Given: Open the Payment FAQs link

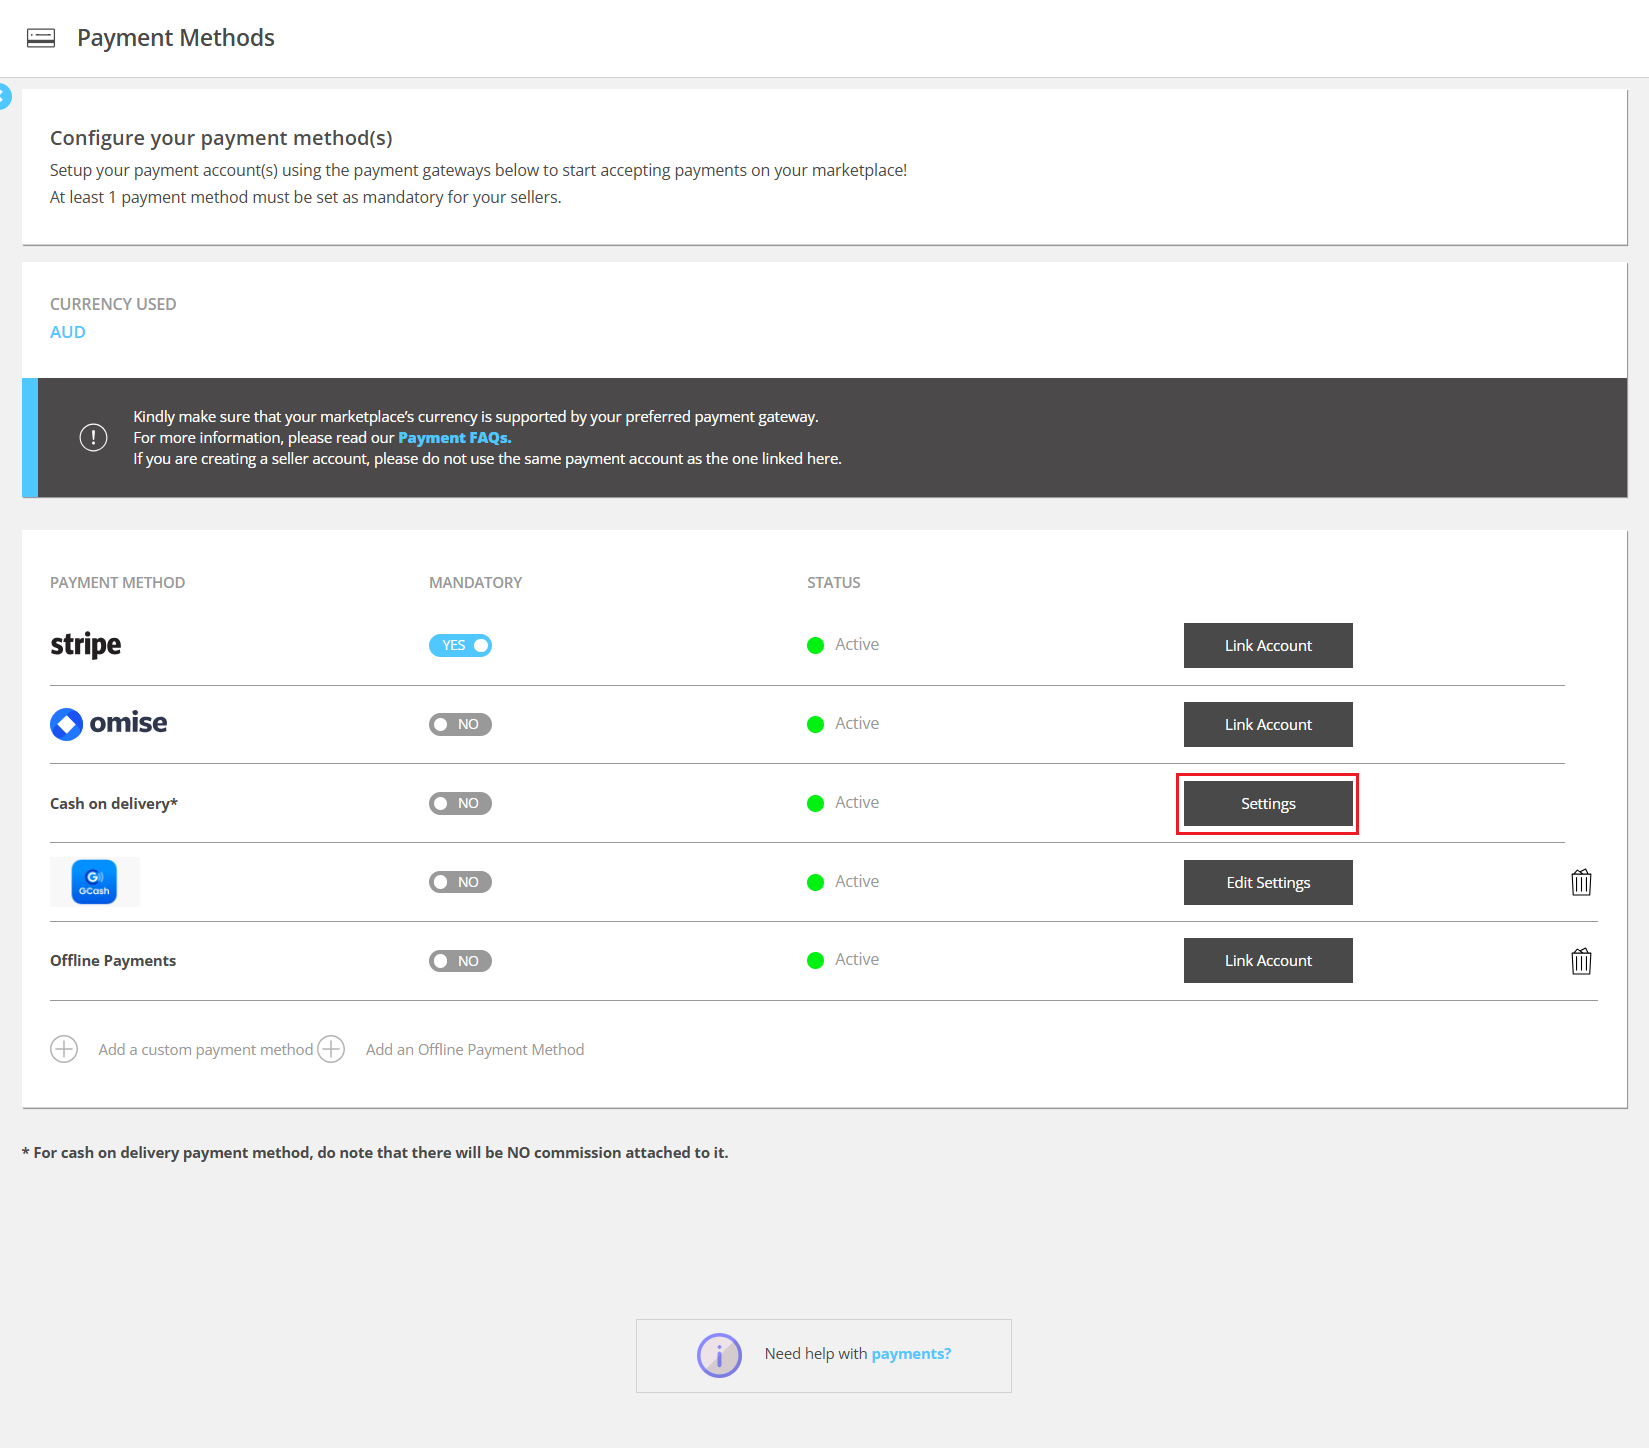Looking at the screenshot, I should point(455,438).
